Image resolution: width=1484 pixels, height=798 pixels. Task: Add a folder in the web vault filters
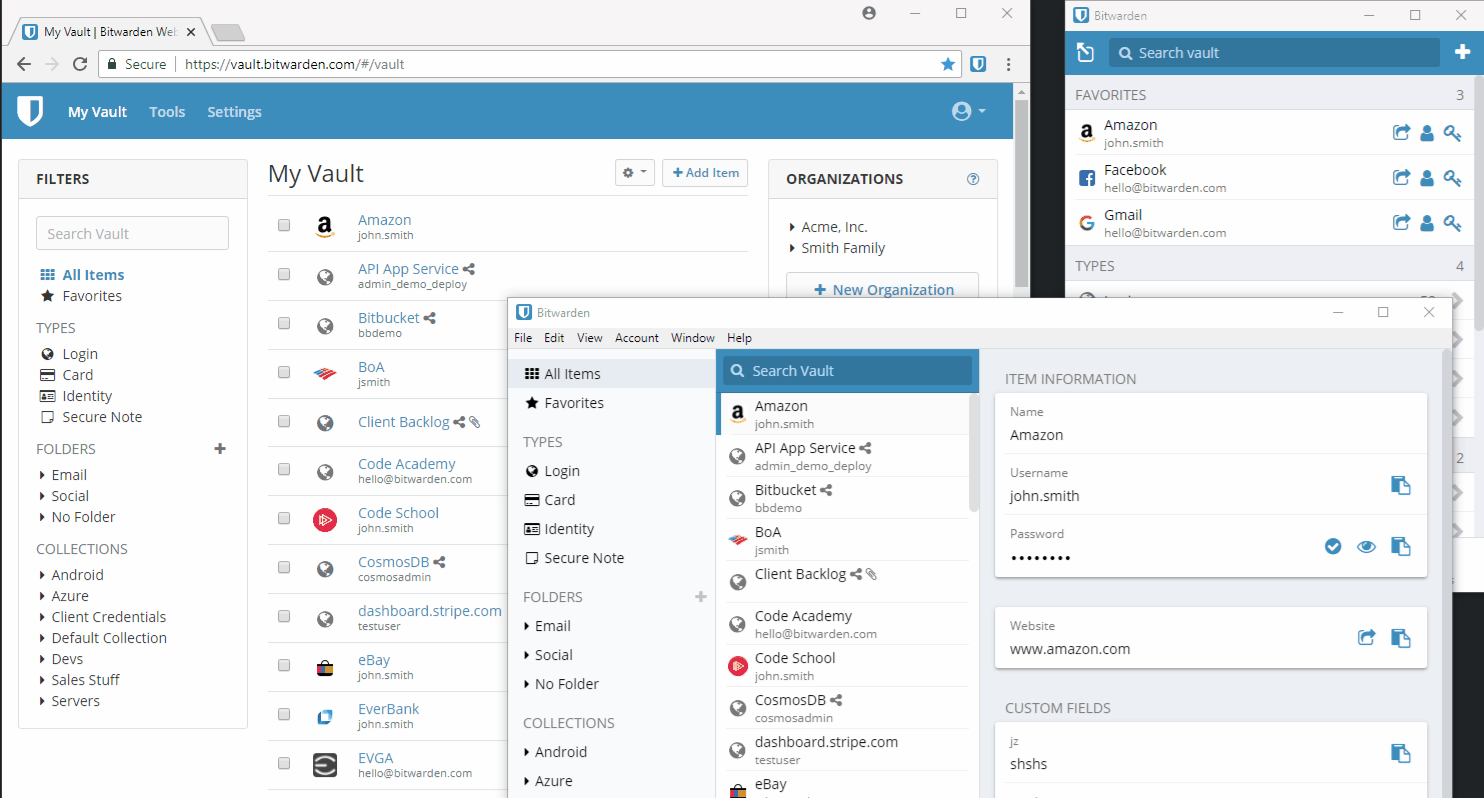220,449
